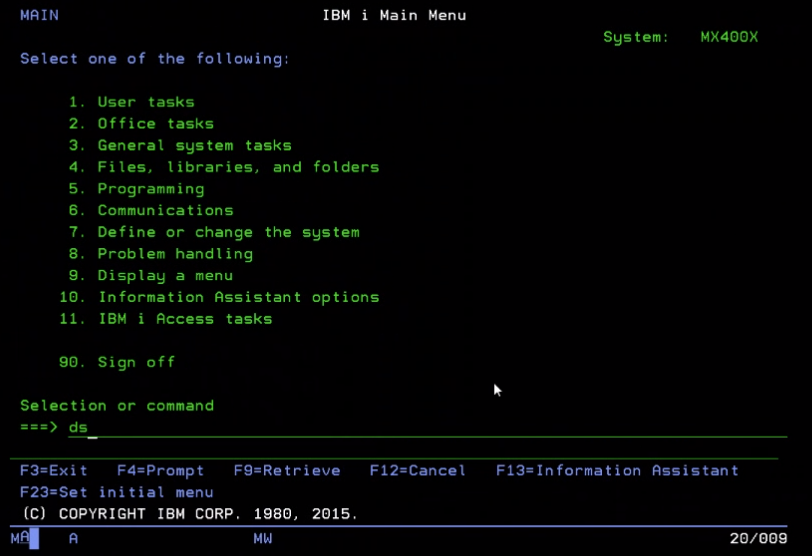Click F23=Set initial menu label

(x=117, y=492)
